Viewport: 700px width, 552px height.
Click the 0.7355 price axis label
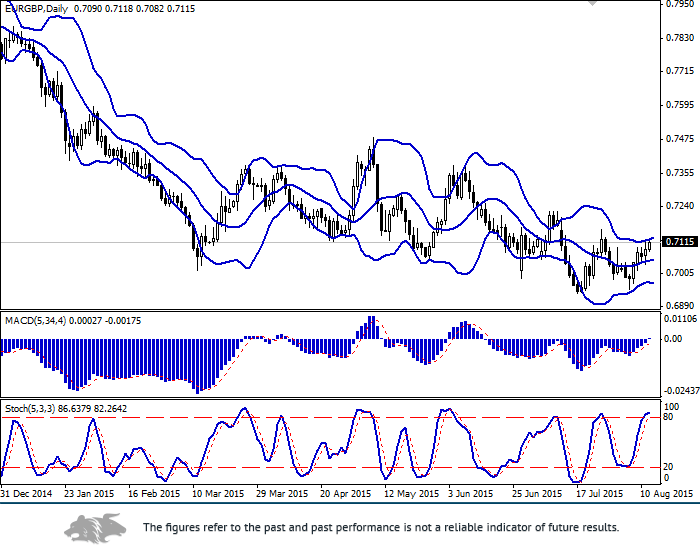tap(680, 173)
